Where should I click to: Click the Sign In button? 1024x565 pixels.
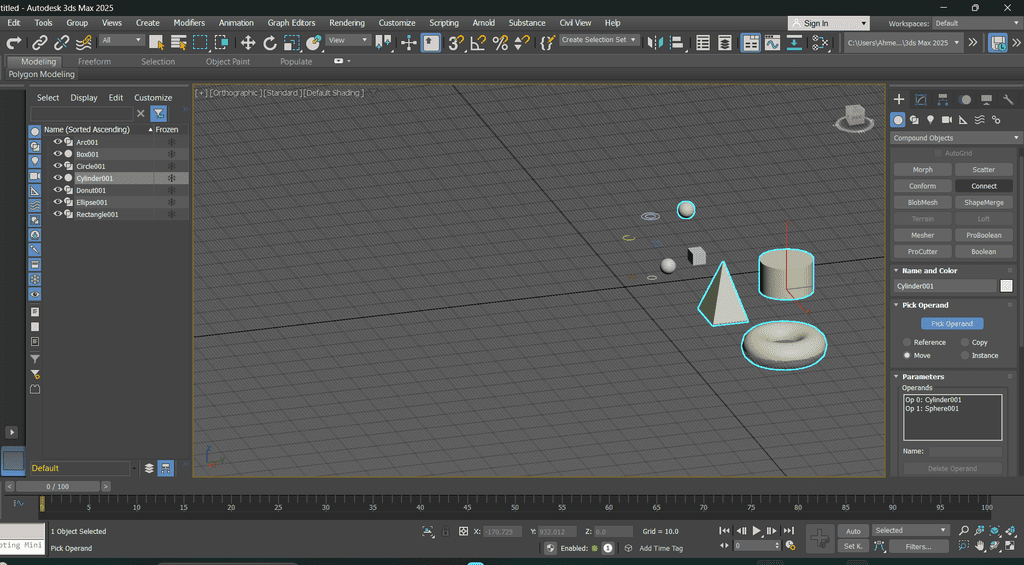point(829,24)
